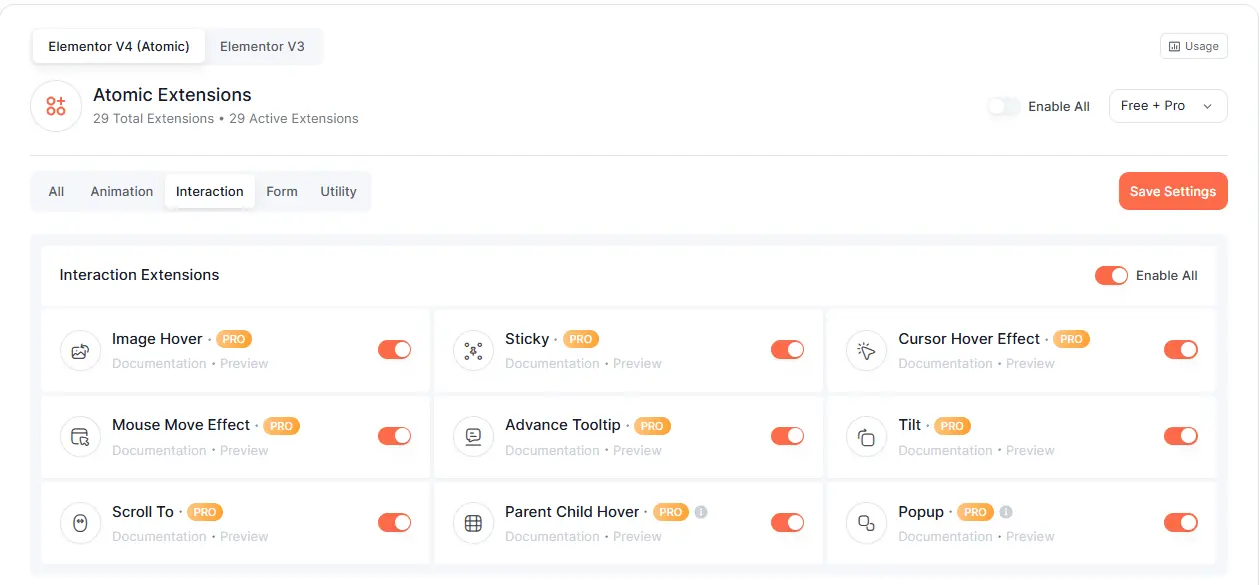Click the PRO badge on Sticky
Viewport: 1260px width, 585px height.
point(581,339)
